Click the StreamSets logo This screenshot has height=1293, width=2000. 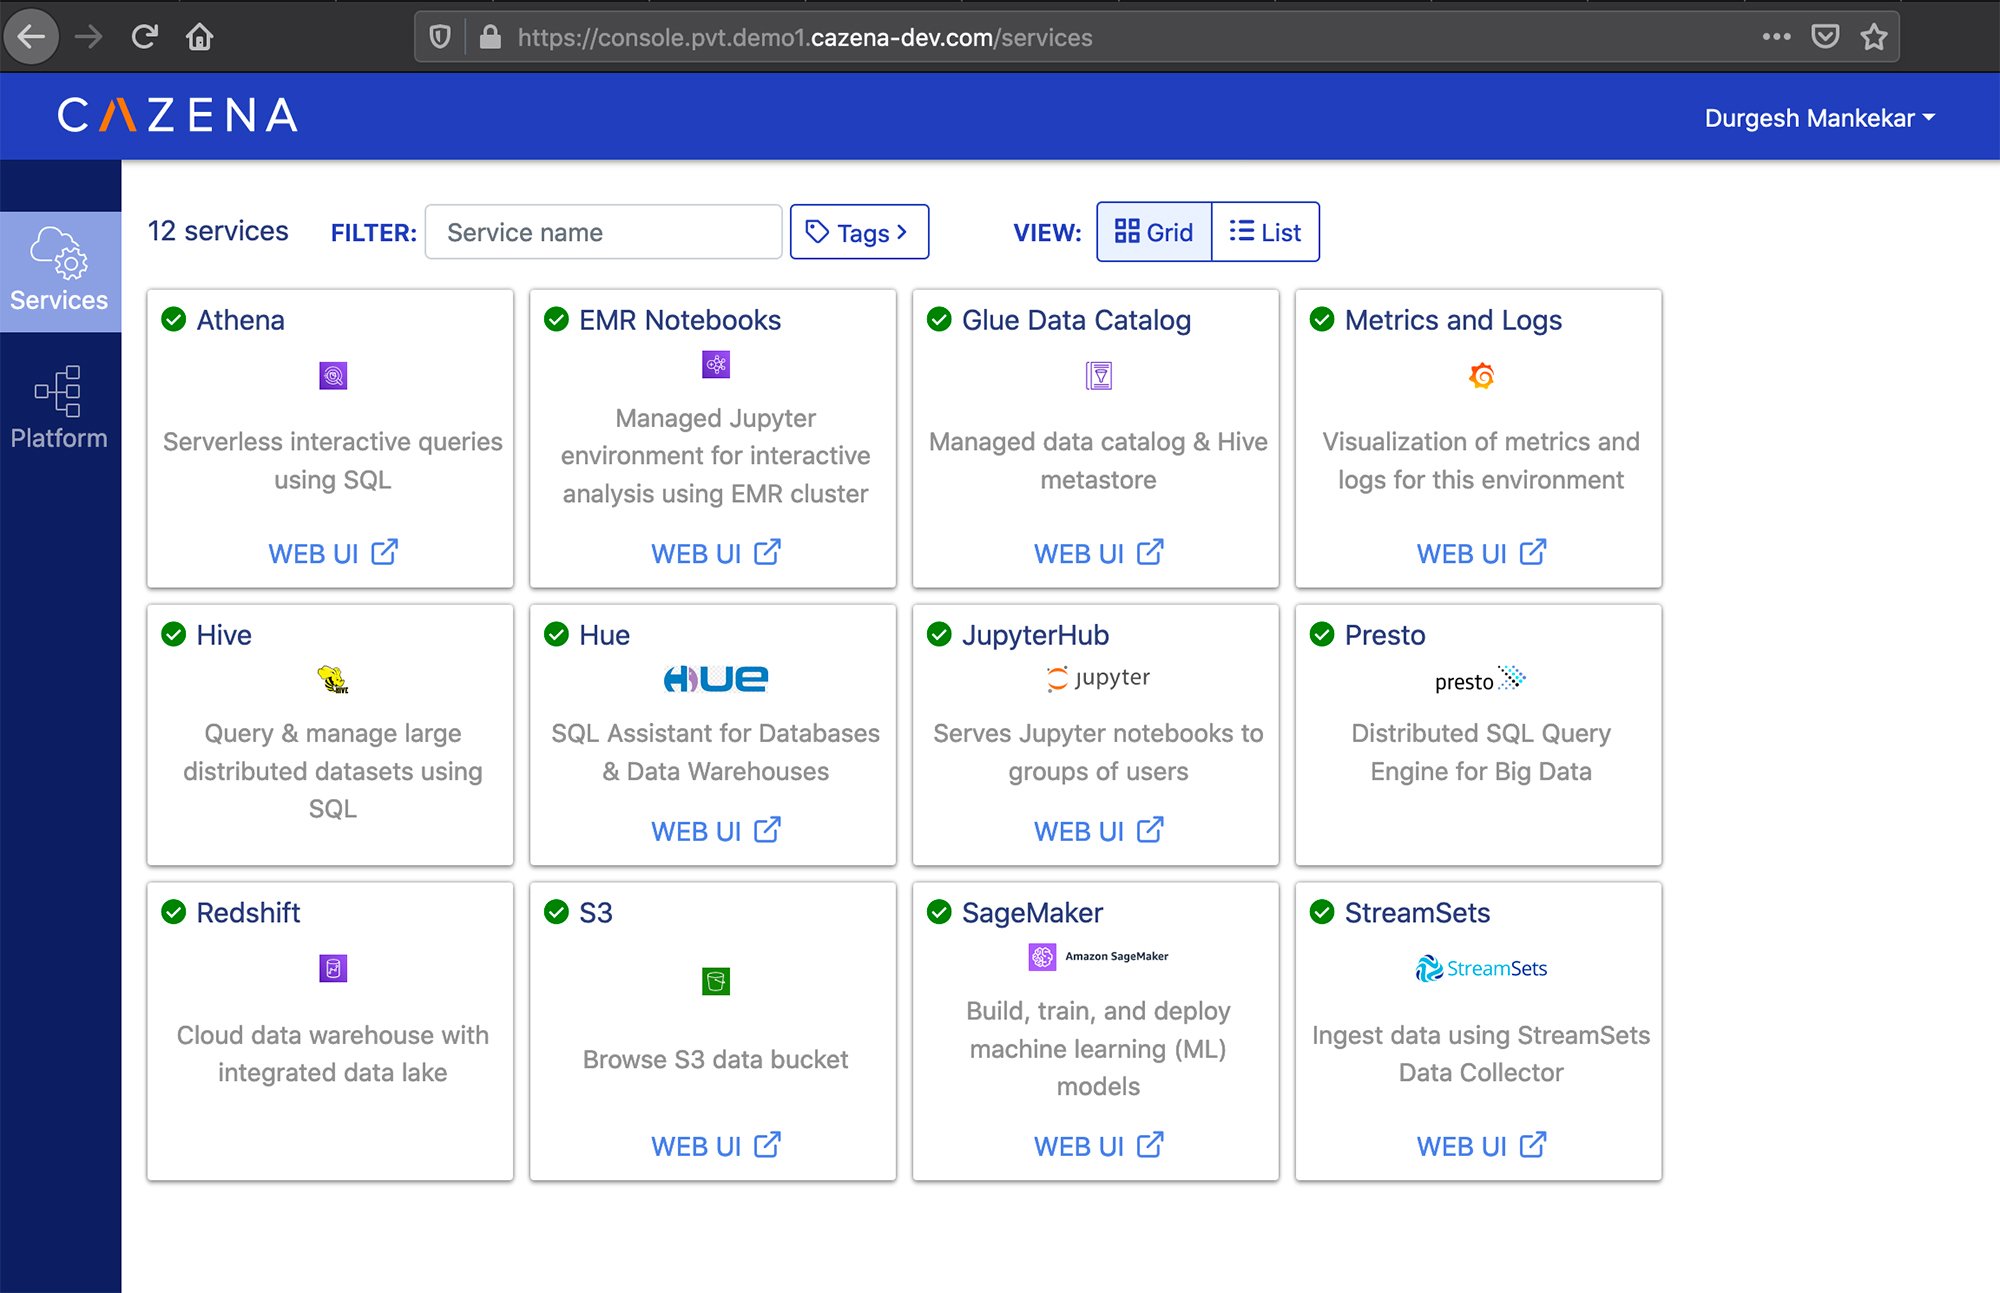[1480, 968]
